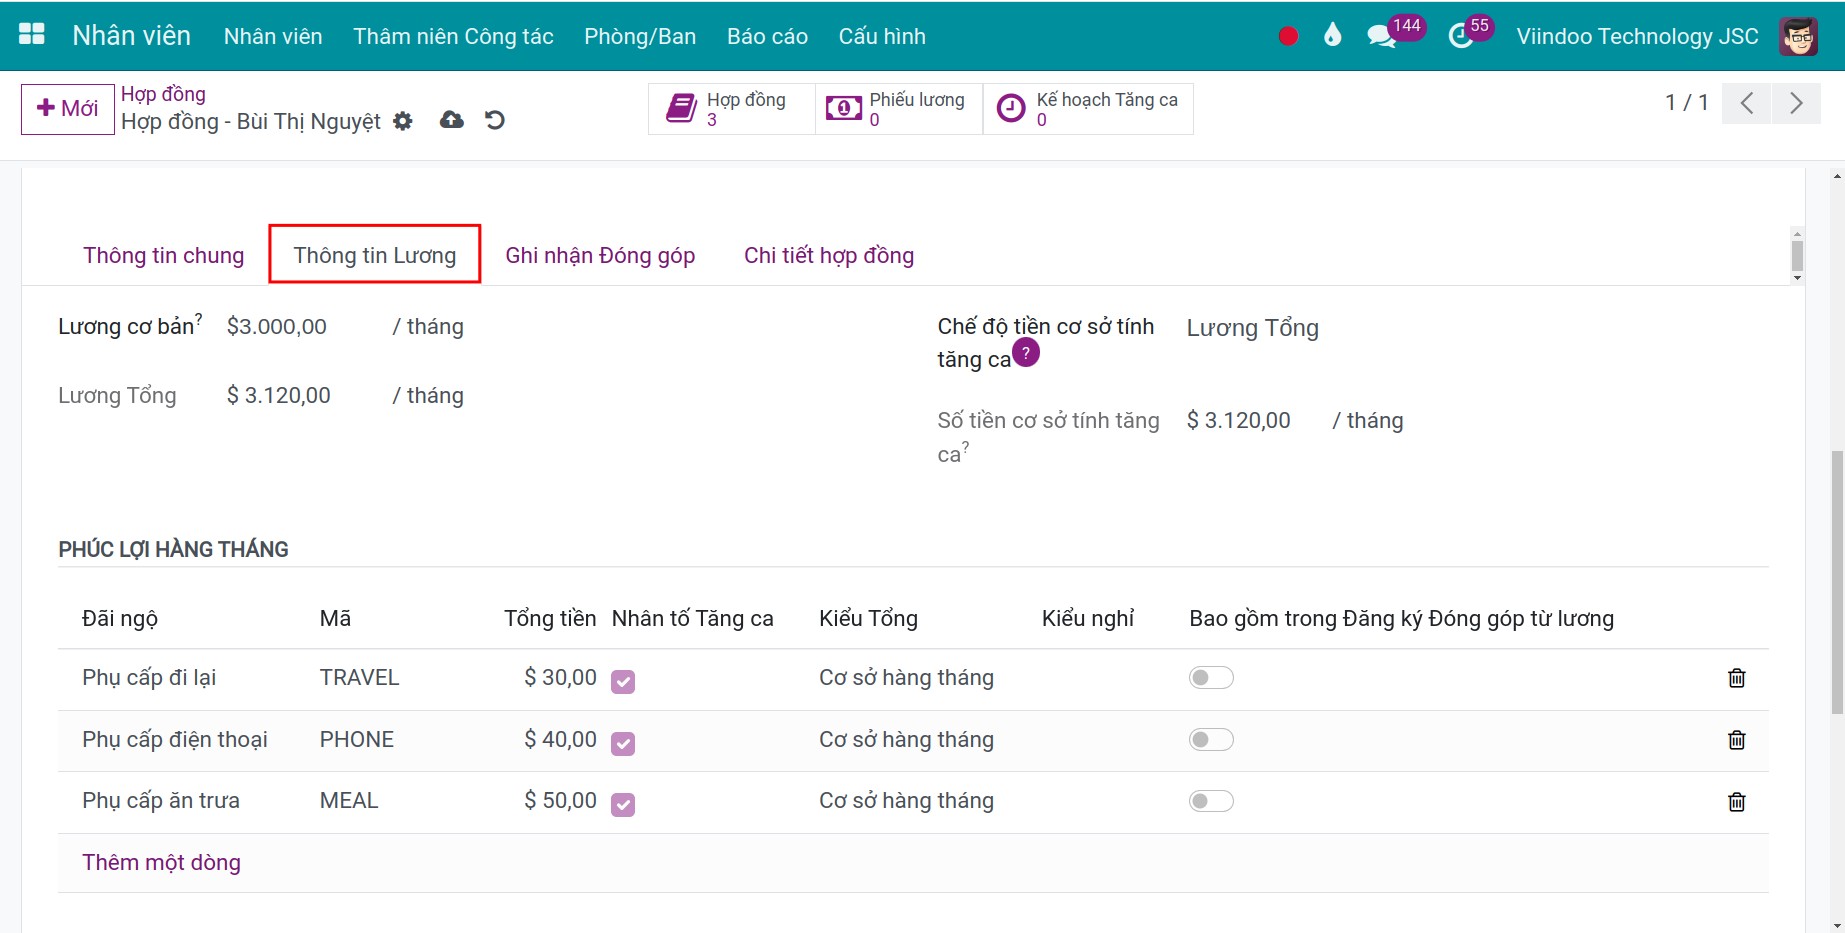Go to previous record arrow
Viewport: 1845px width, 933px height.
point(1747,103)
